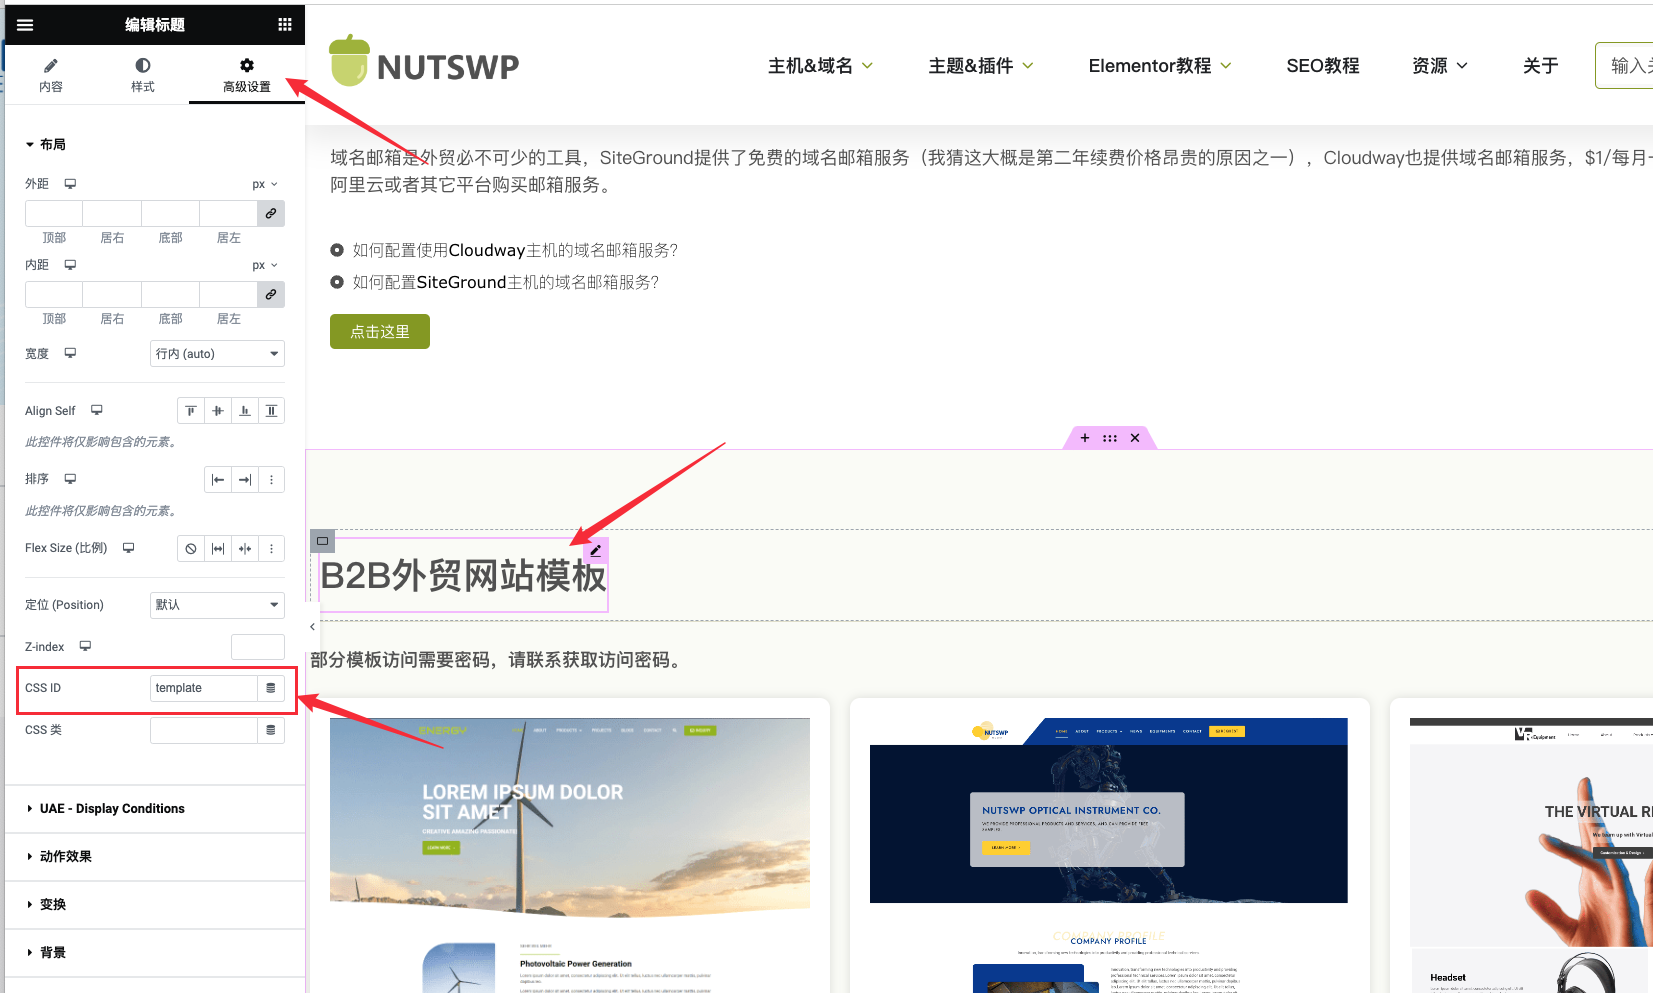This screenshot has width=1653, height=993.
Task: Open the 宽度 dropdown showing 行内 (auto)
Action: pyautogui.click(x=217, y=353)
